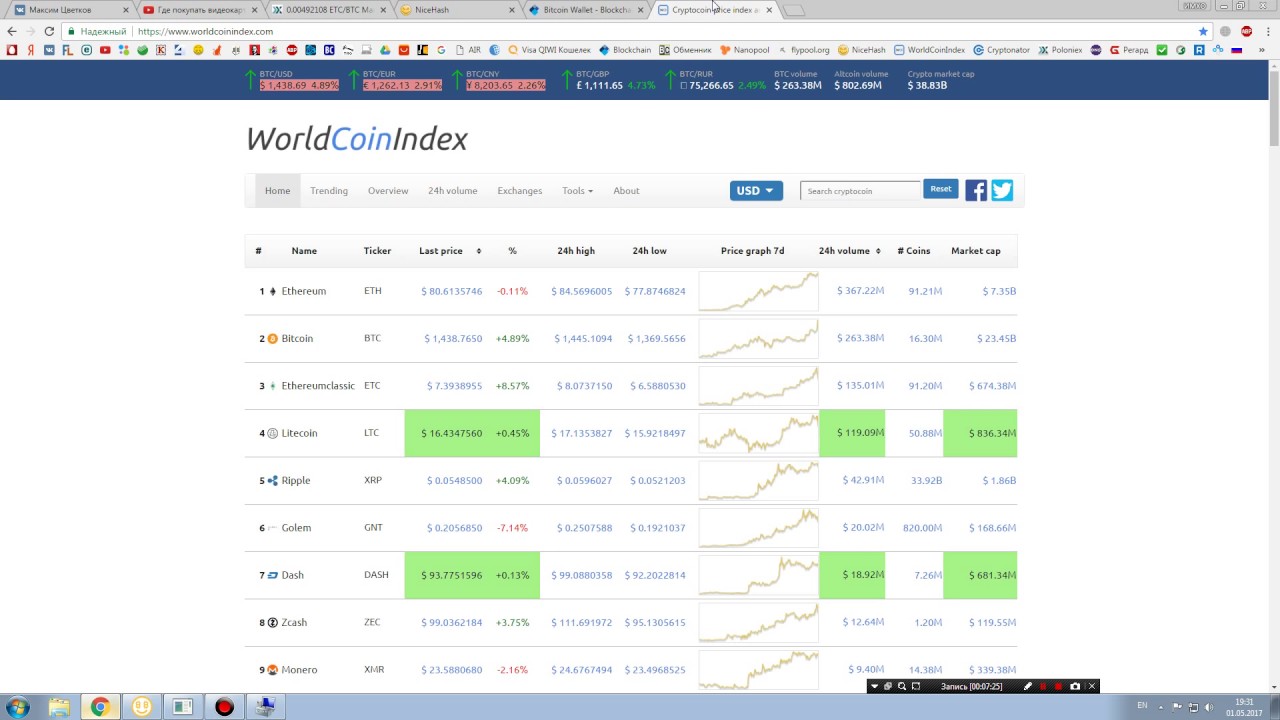Click the Monero coin icon in row 9
Screen dimensions: 1280x720
[x=273, y=670]
